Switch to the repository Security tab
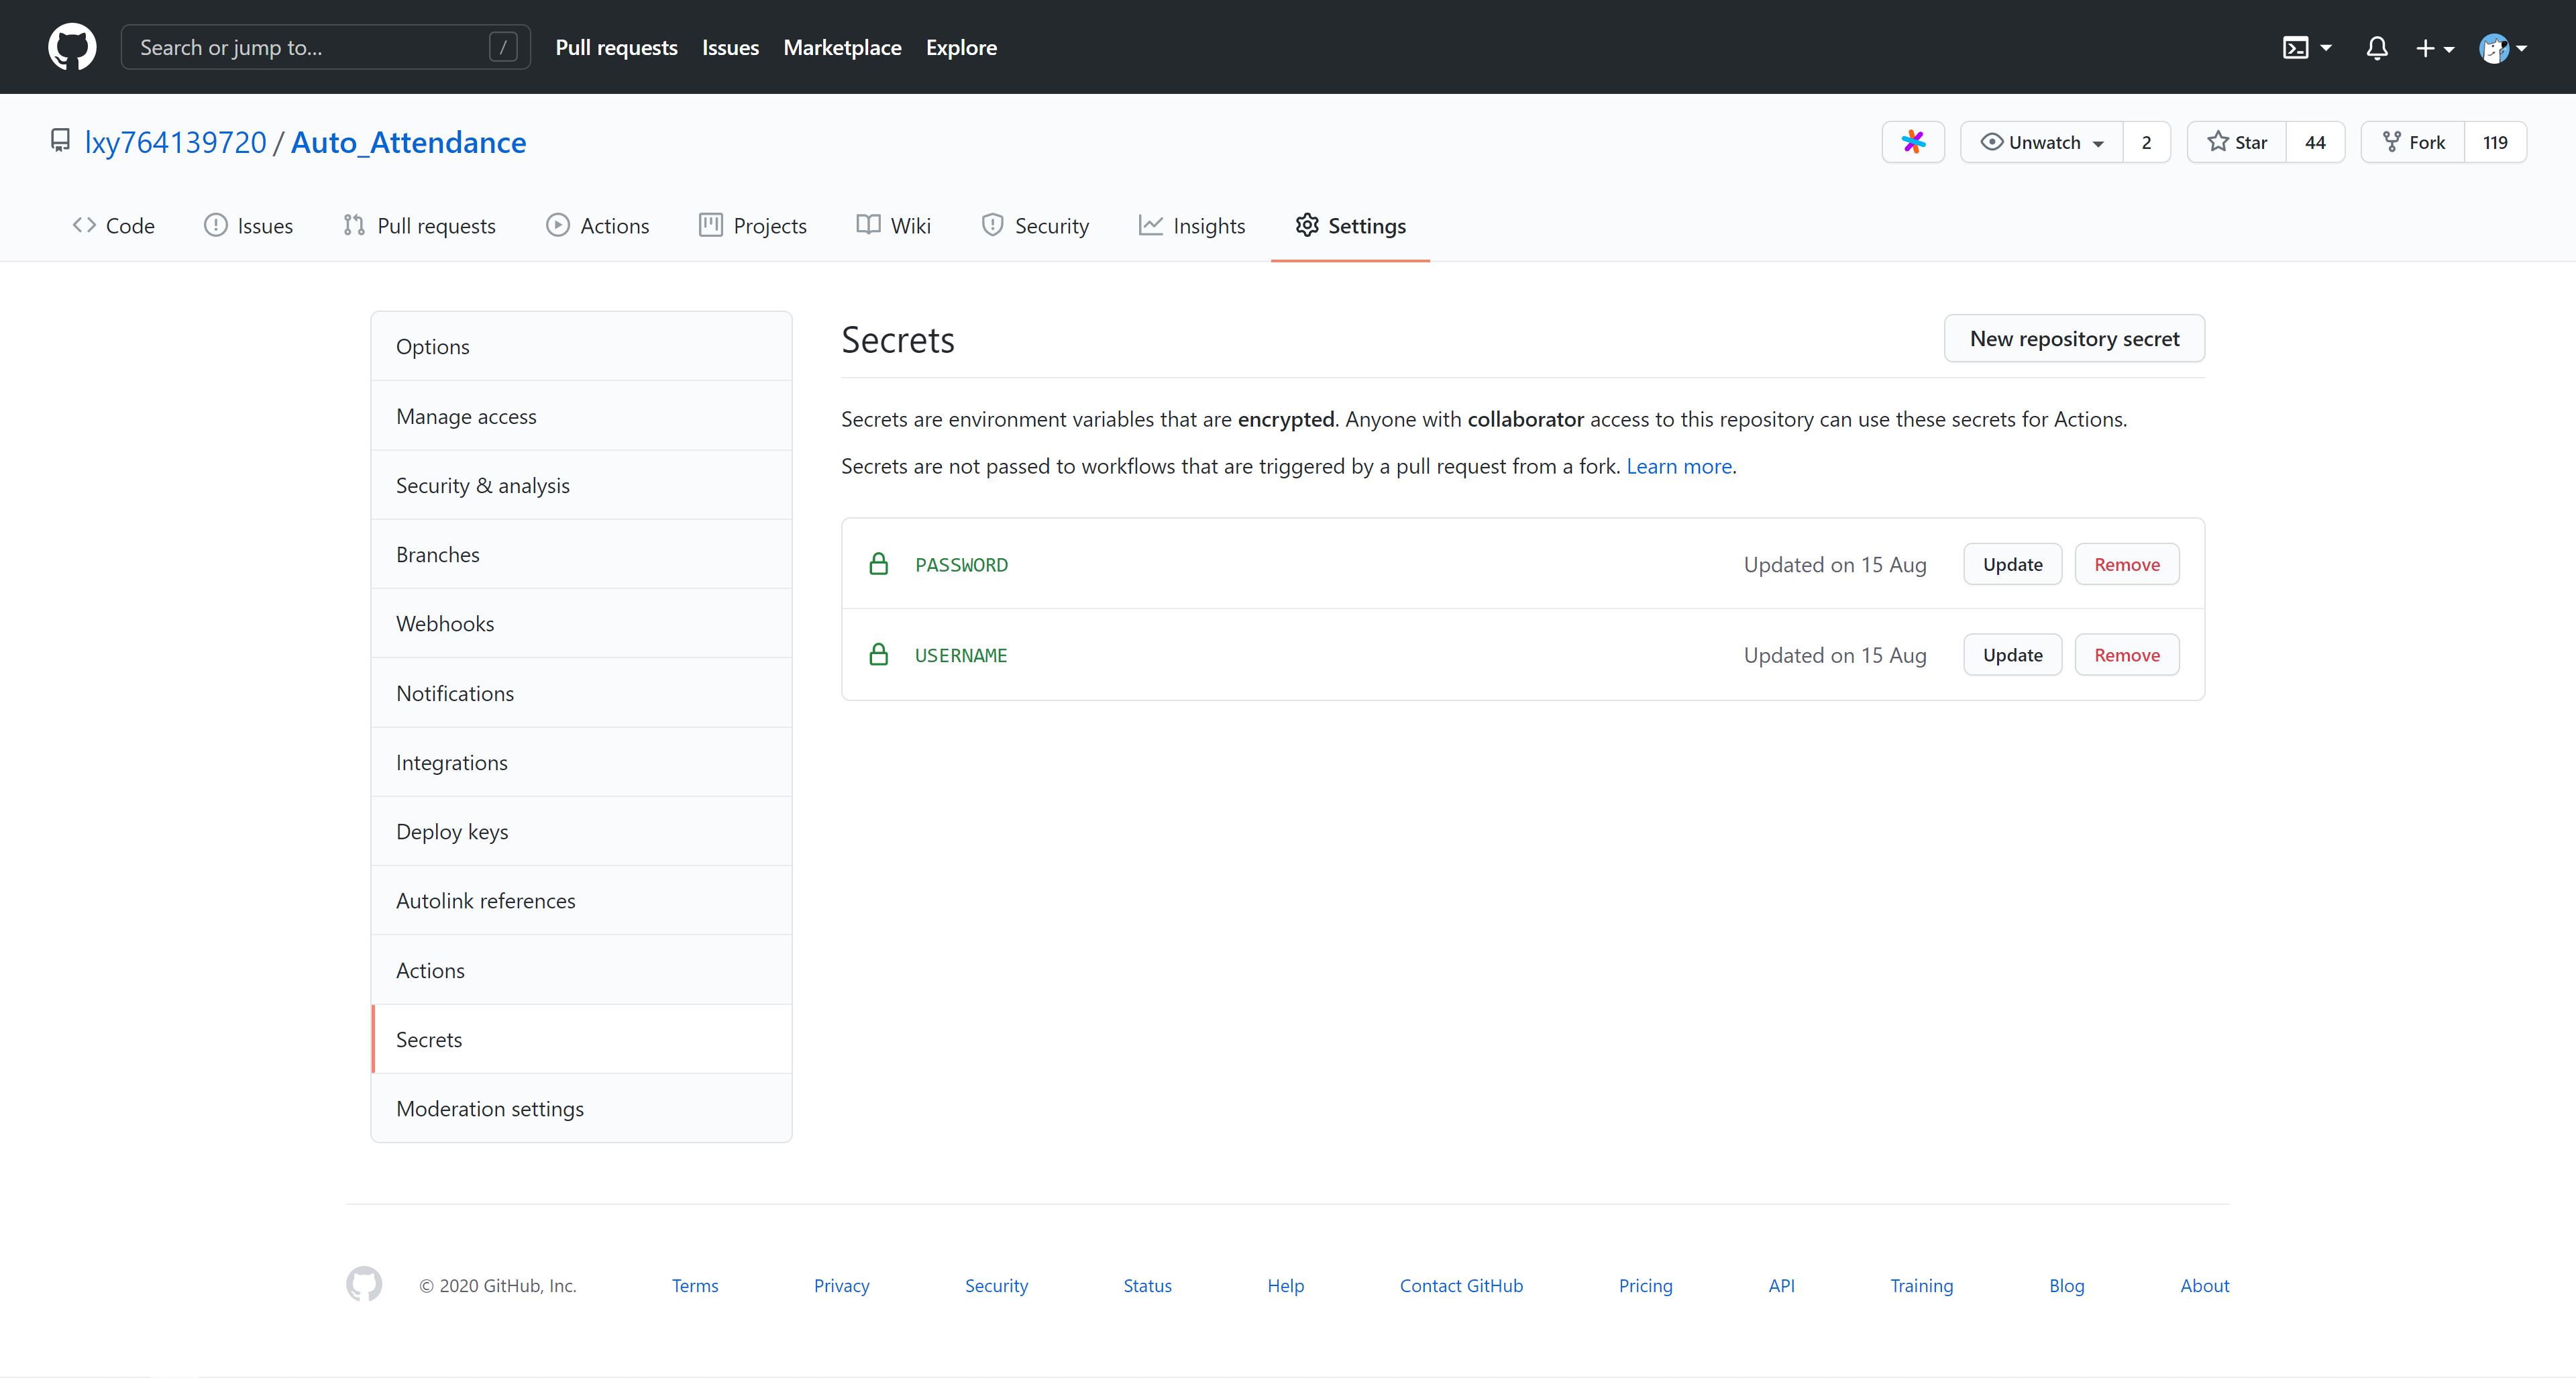This screenshot has height=1378, width=2576. click(1035, 226)
